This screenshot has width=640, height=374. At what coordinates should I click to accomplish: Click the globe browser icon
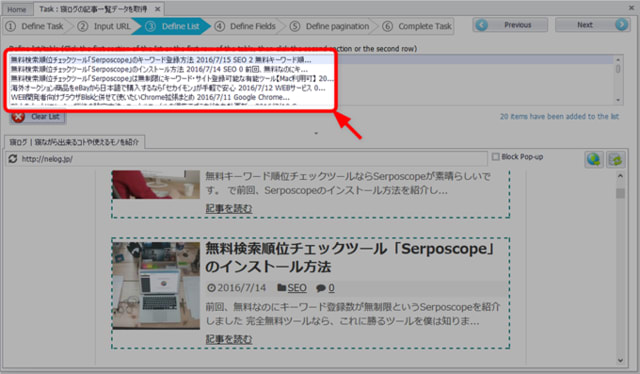pyautogui.click(x=593, y=159)
